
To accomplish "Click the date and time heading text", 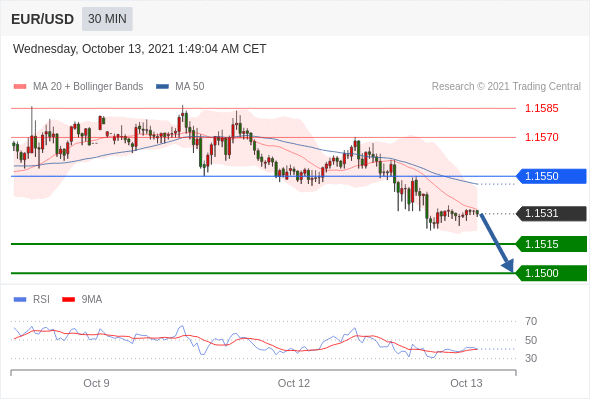I will (140, 49).
